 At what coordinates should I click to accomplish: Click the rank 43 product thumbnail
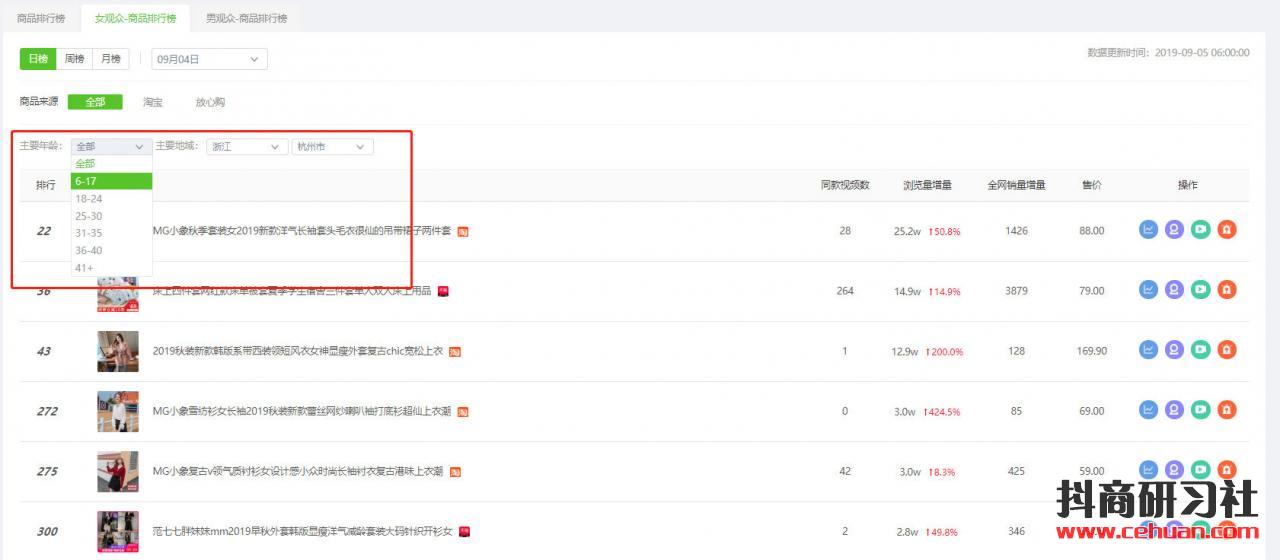[x=118, y=351]
